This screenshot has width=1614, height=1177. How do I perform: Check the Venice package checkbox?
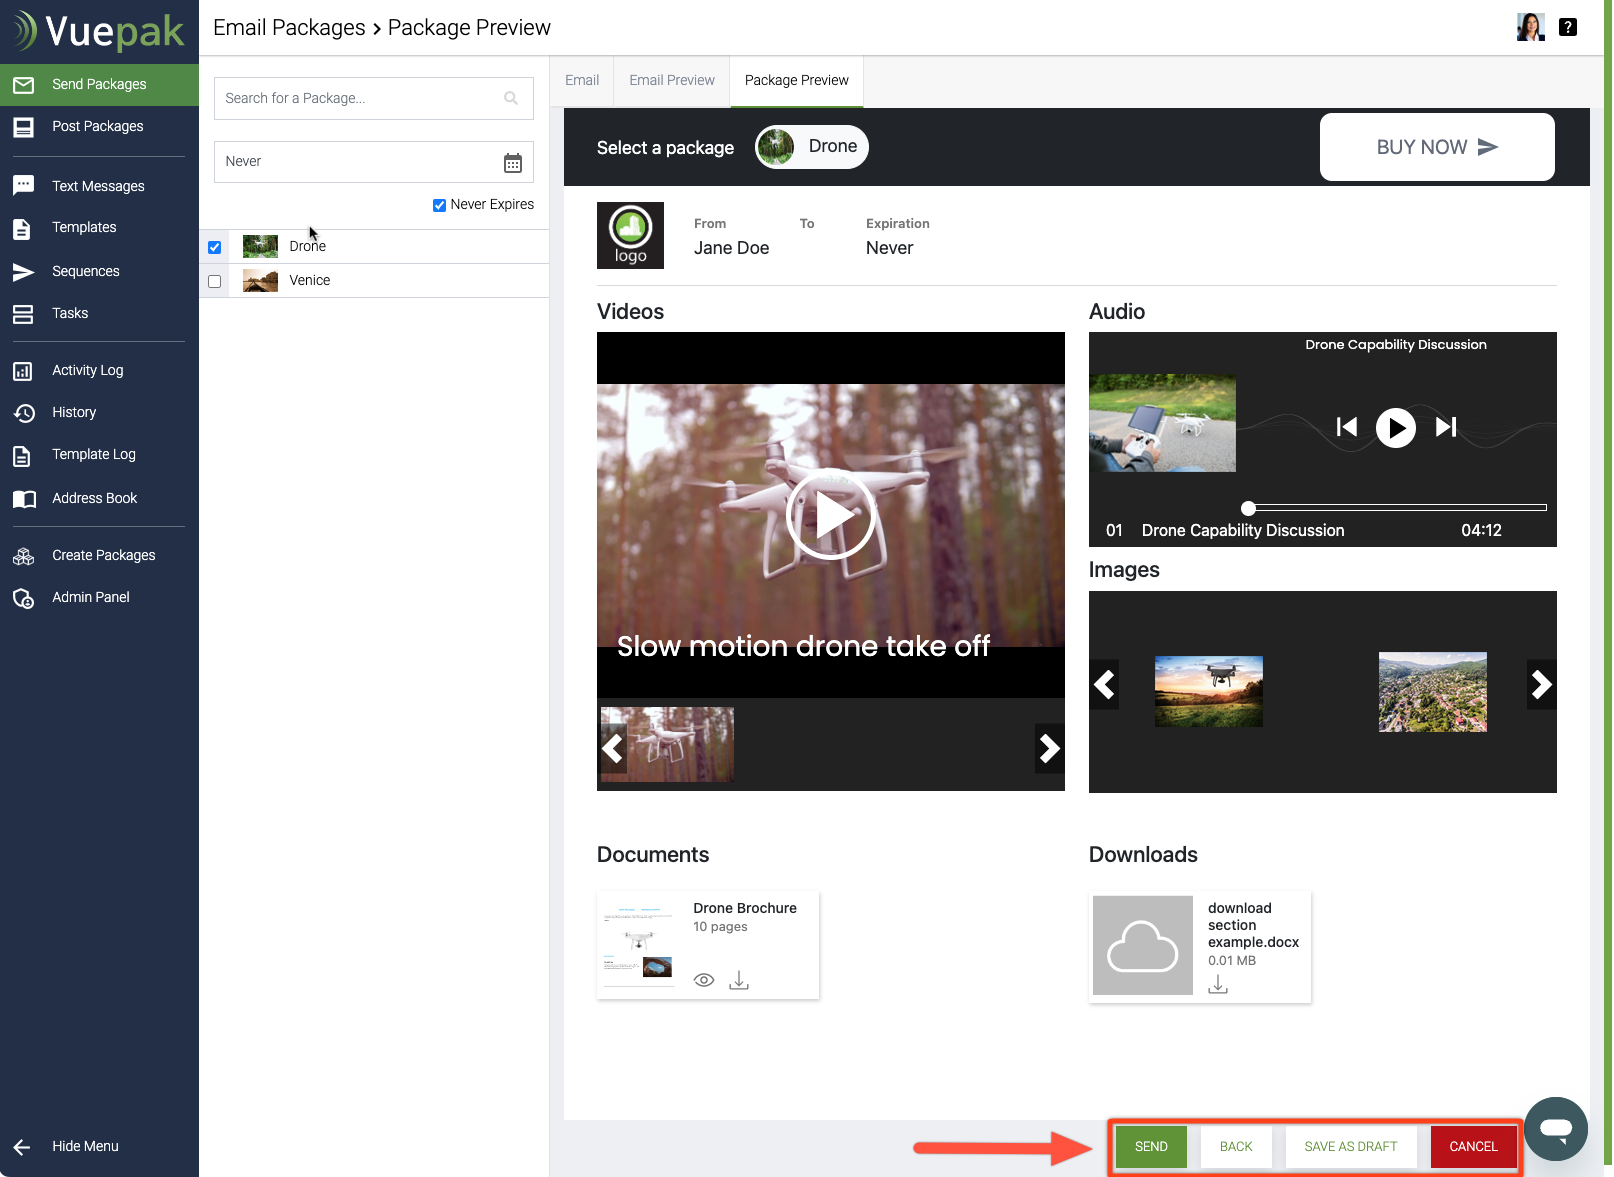tap(215, 281)
